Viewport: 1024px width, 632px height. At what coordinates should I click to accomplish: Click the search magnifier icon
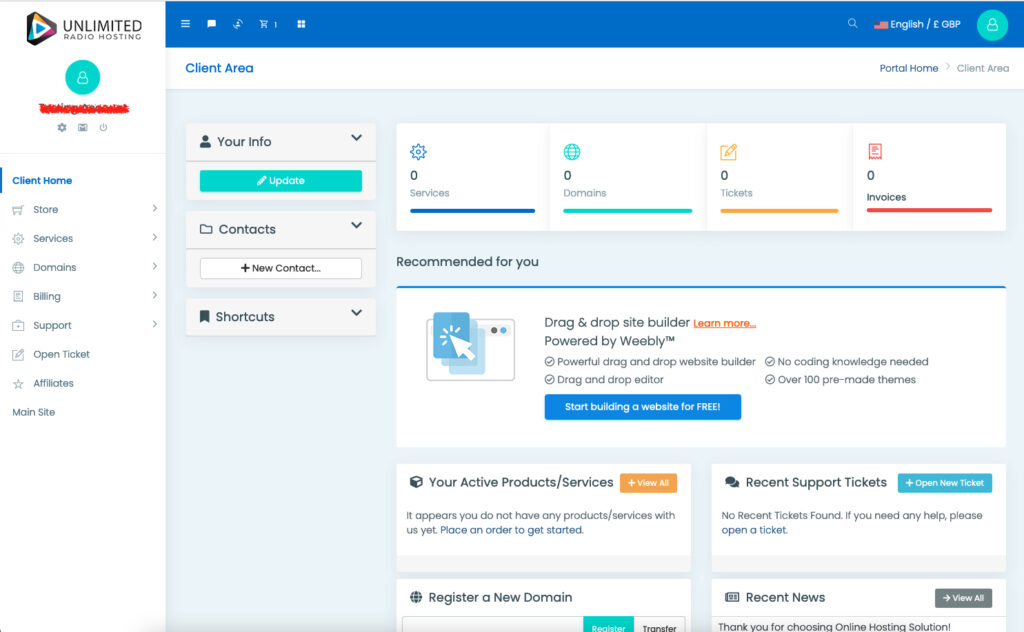(852, 23)
